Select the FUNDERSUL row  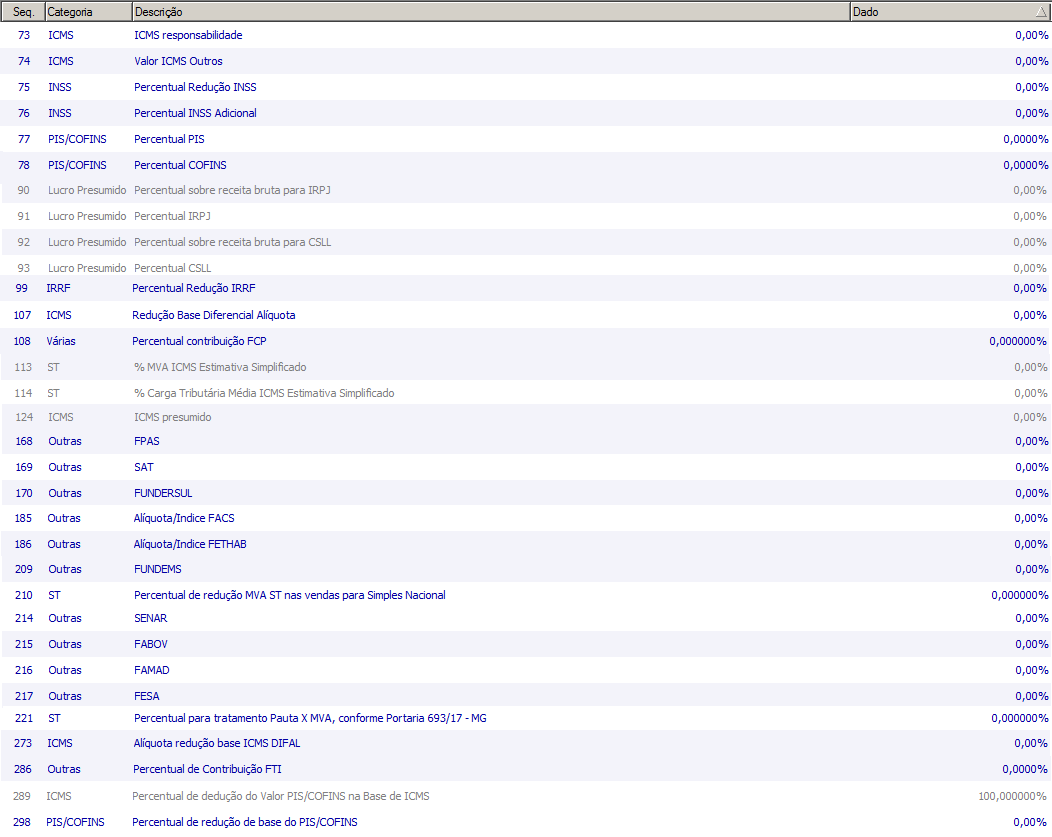(526, 493)
